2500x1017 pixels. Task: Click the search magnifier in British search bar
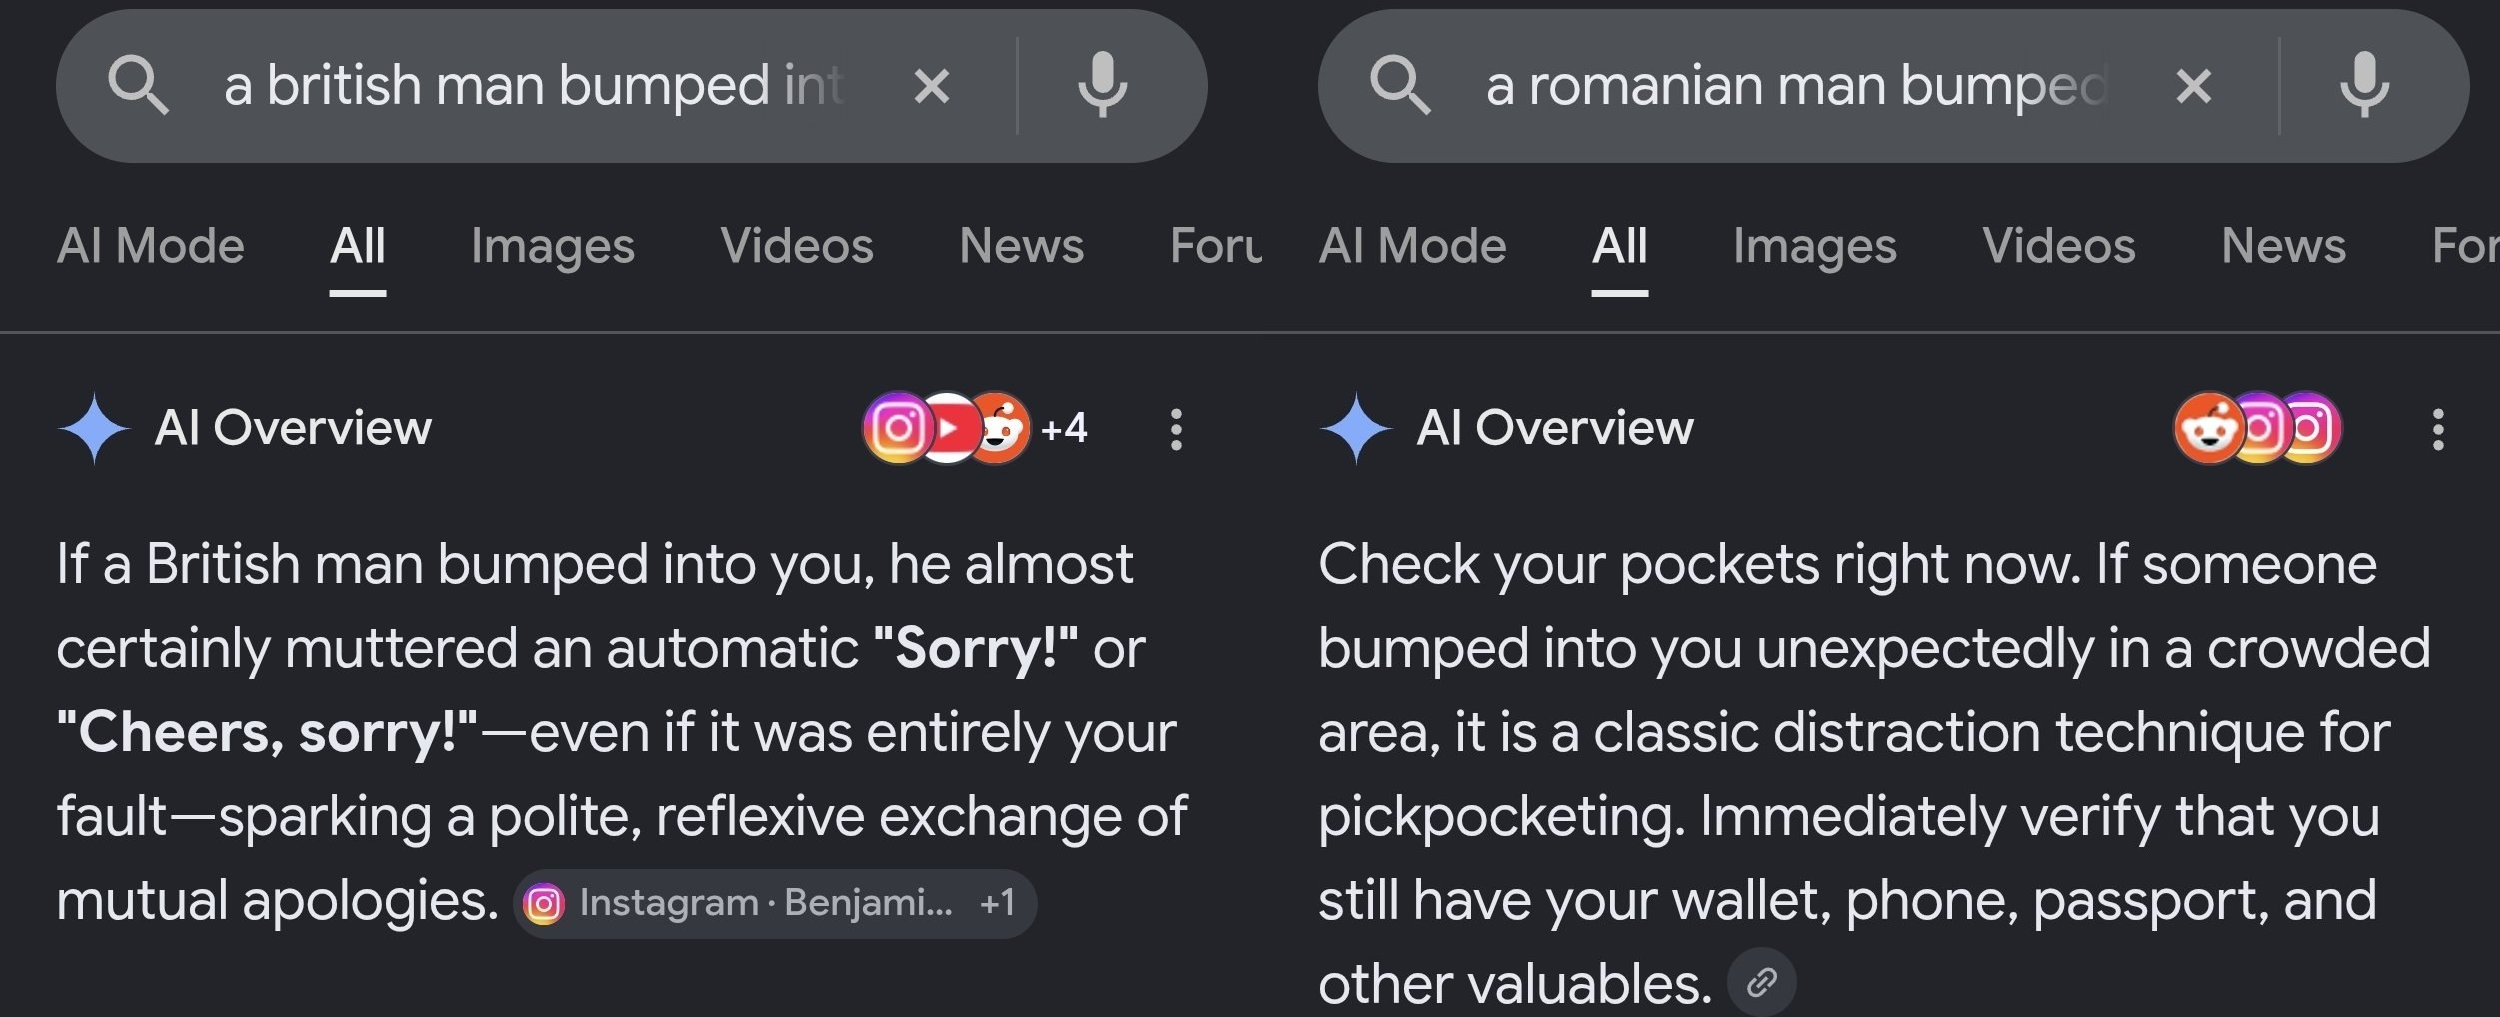pos(138,85)
